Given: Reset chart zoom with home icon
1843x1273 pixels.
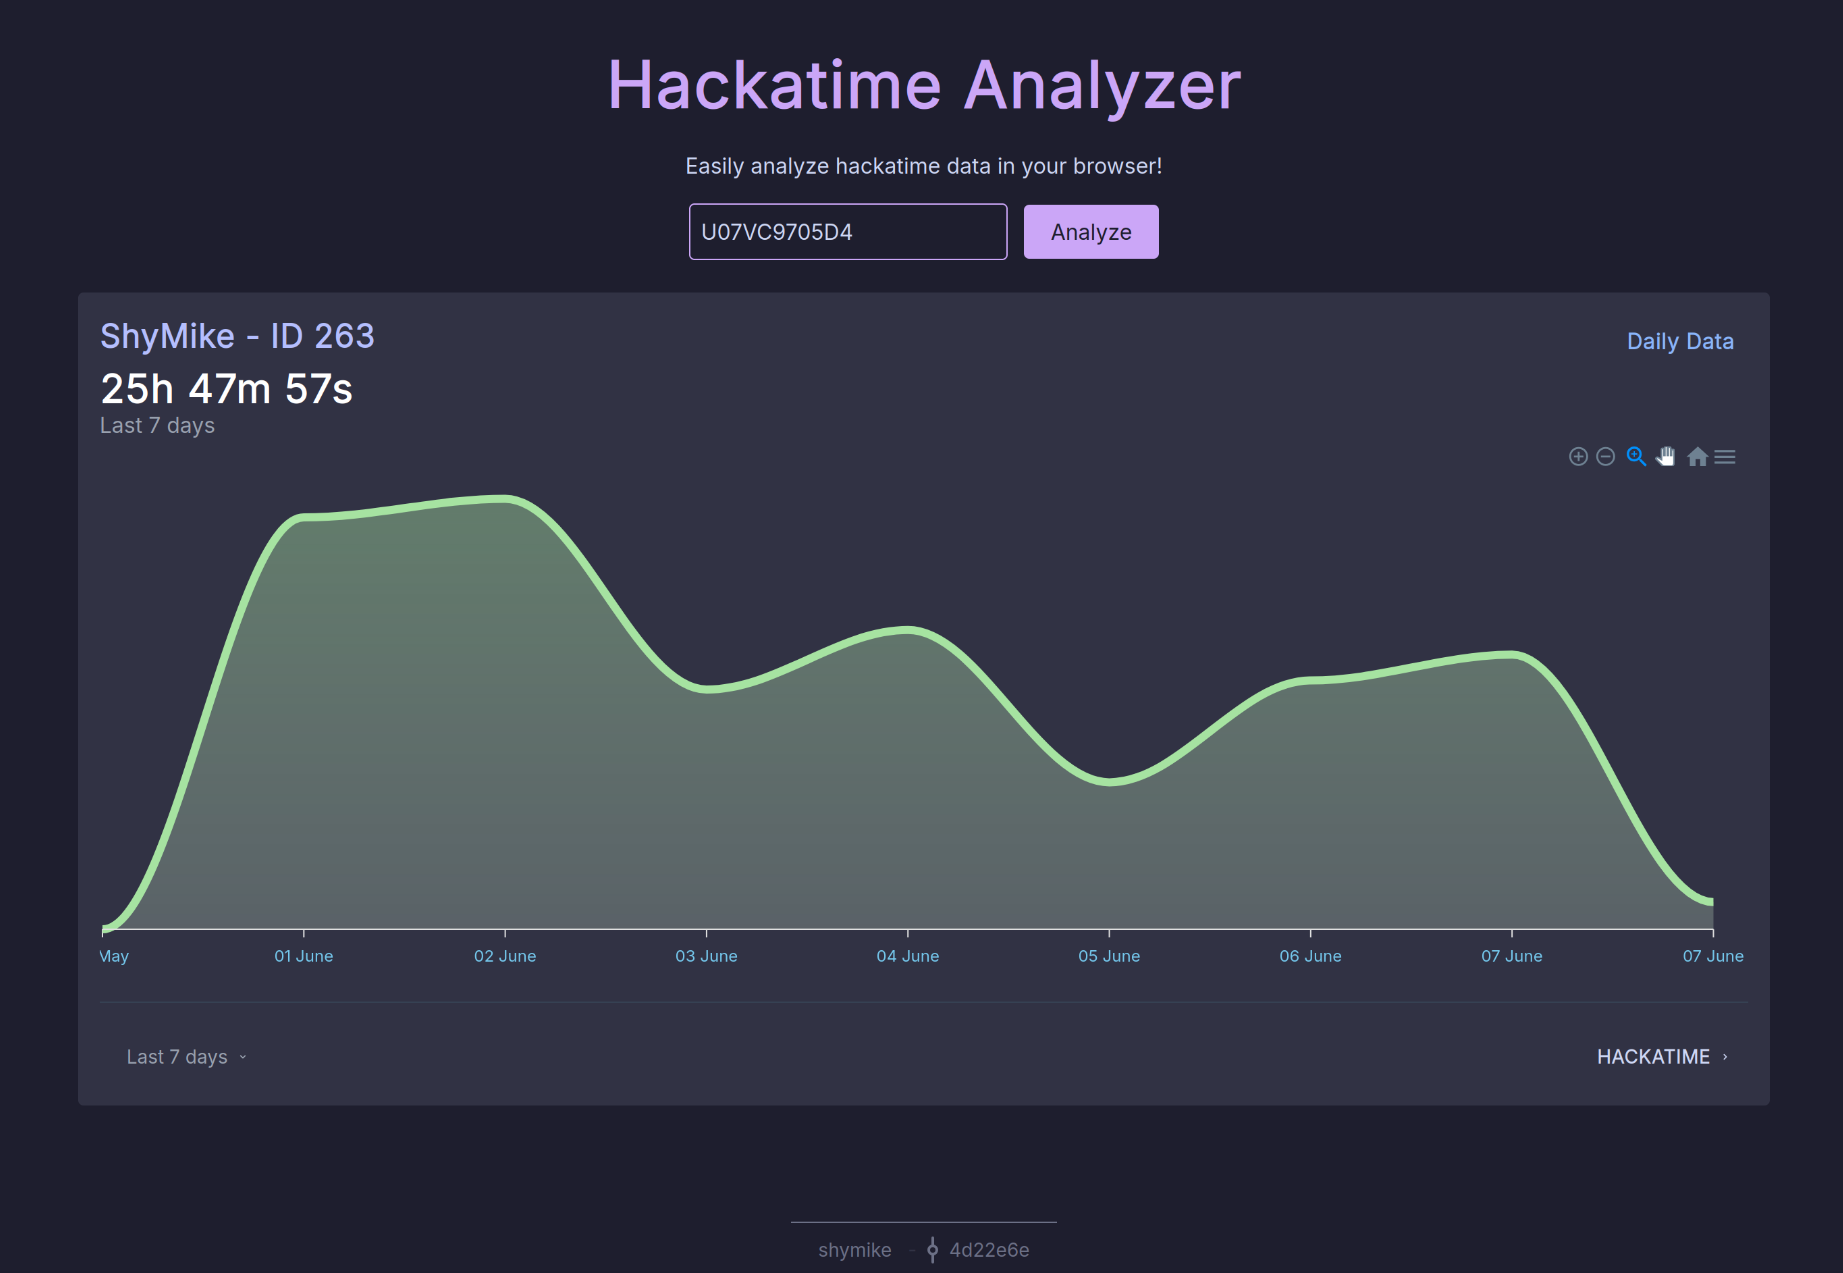Looking at the screenshot, I should pyautogui.click(x=1697, y=457).
